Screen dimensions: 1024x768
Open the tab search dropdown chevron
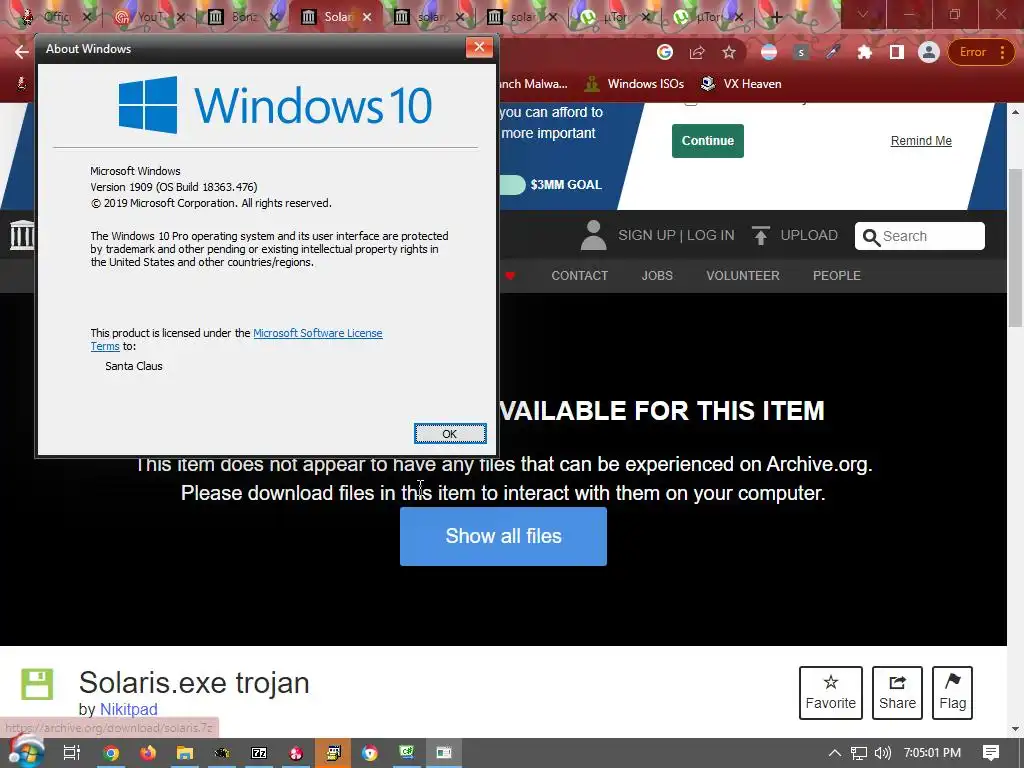tap(863, 14)
